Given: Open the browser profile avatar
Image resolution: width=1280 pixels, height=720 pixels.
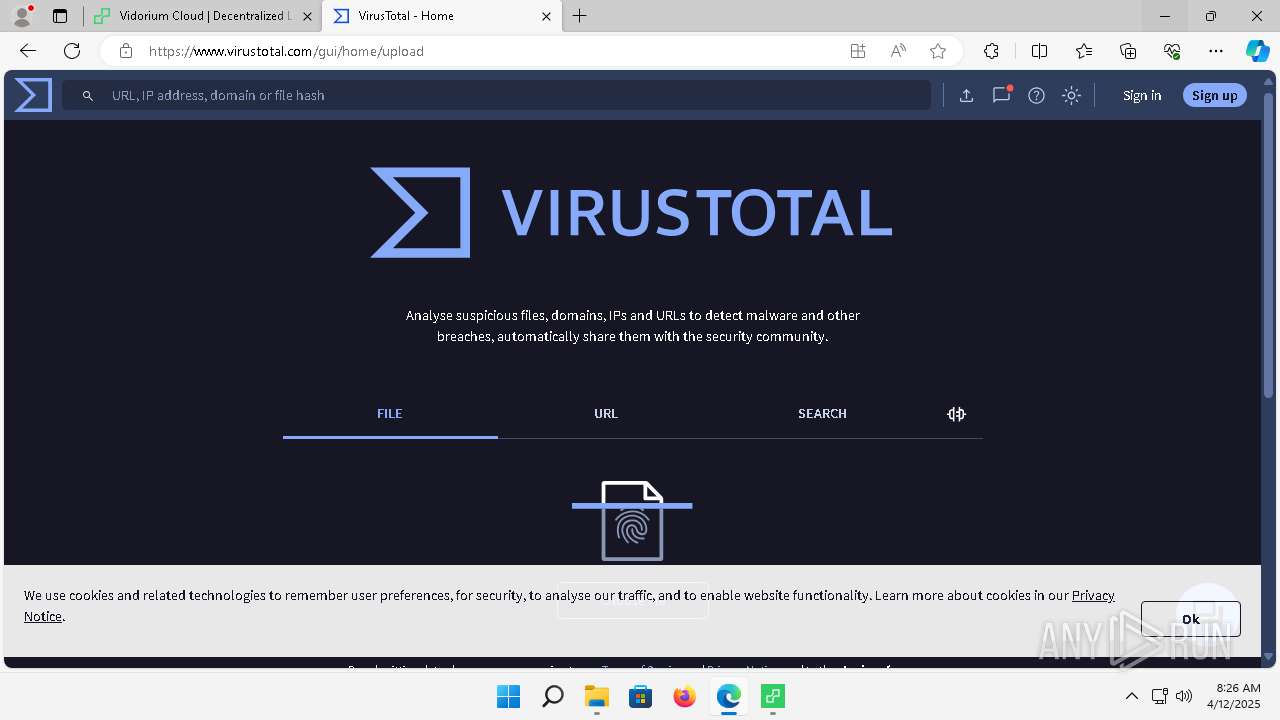Looking at the screenshot, I should 22,16.
